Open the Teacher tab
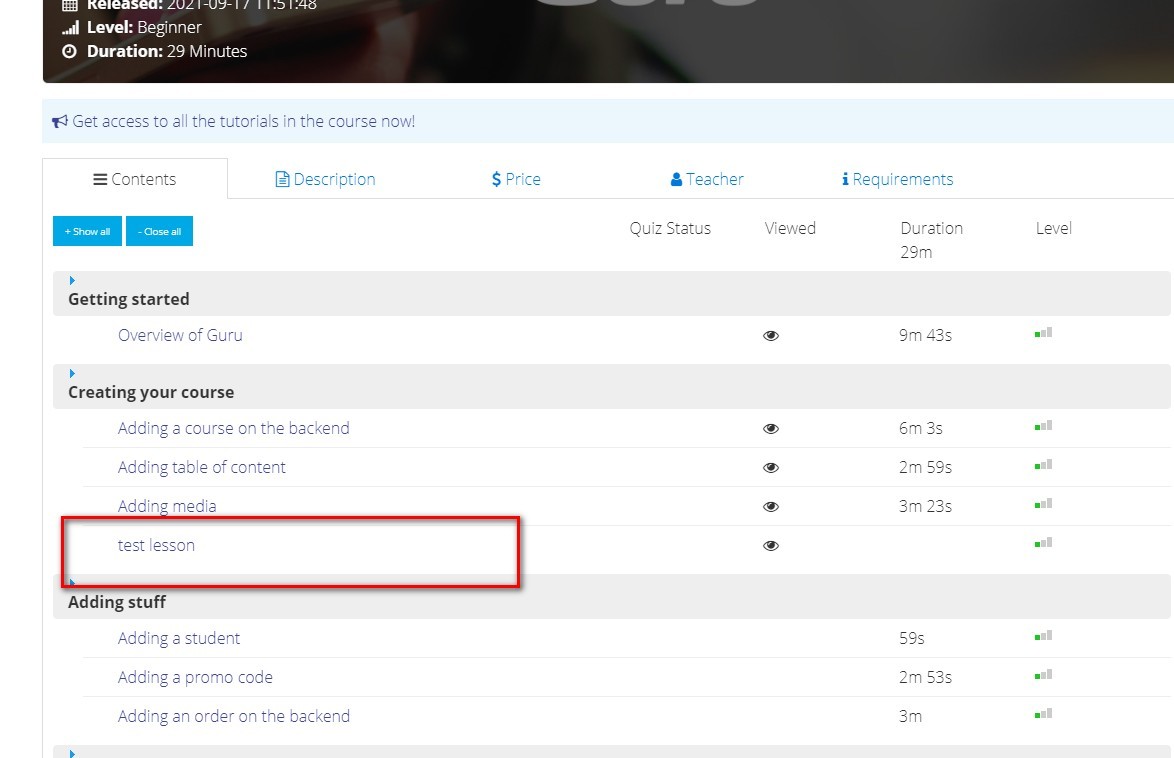 click(x=707, y=179)
